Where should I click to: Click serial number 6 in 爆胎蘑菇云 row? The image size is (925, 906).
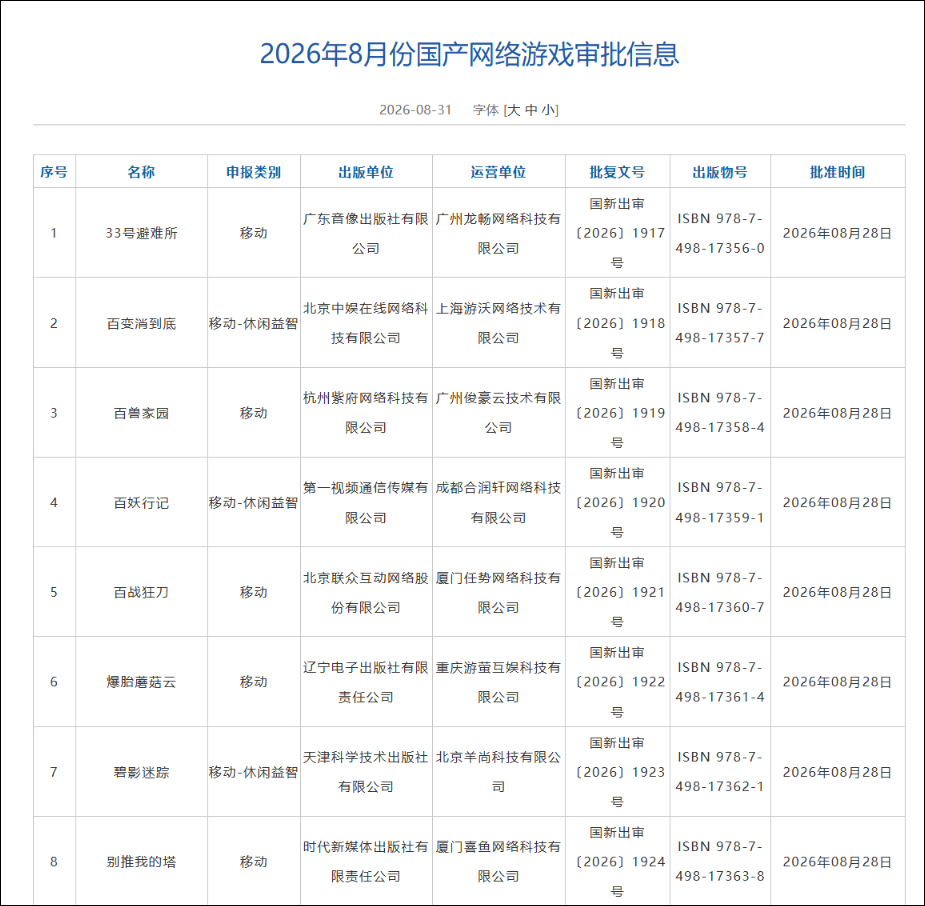pos(54,682)
